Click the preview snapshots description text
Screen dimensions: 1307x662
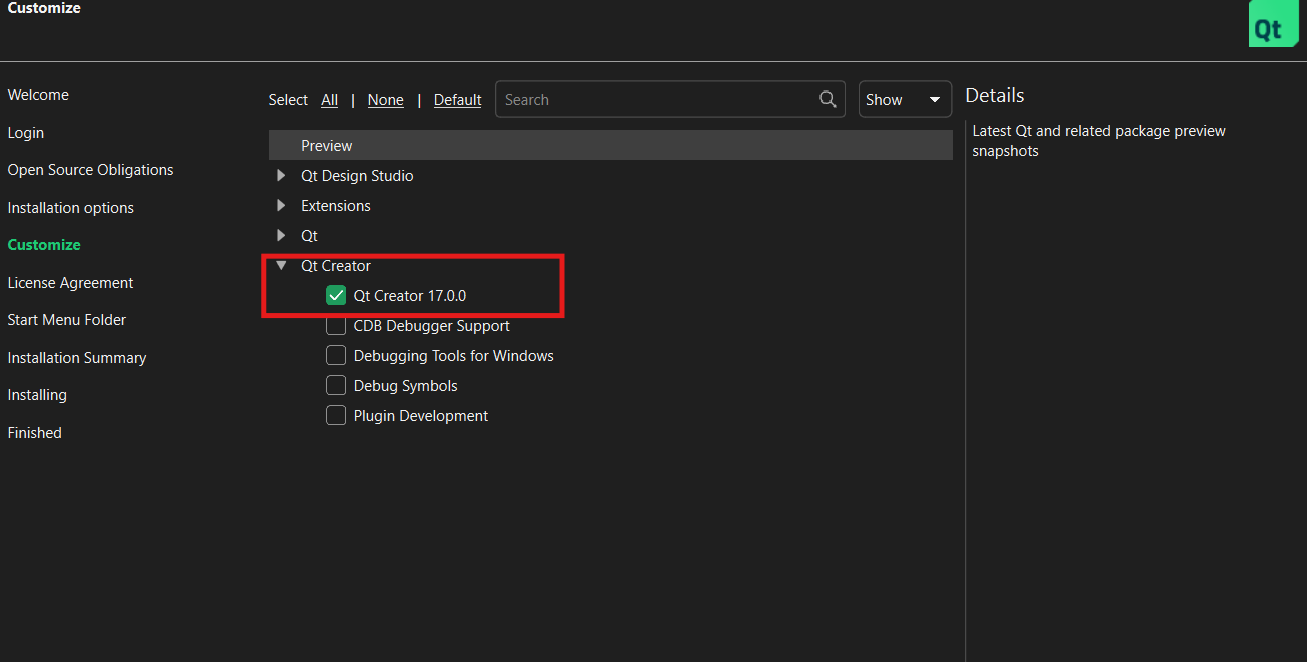pyautogui.click(x=1099, y=141)
